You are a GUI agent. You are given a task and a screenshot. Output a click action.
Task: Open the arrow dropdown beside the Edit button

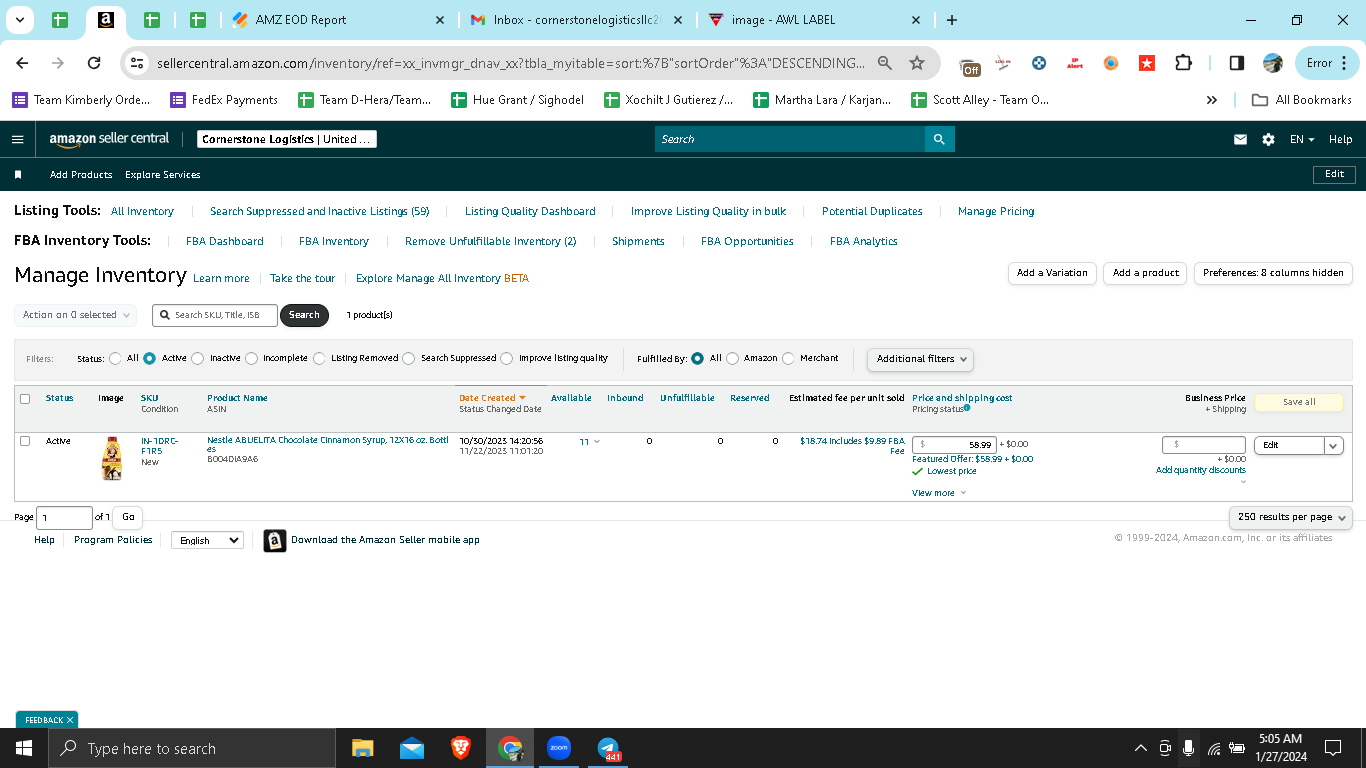tap(1334, 445)
